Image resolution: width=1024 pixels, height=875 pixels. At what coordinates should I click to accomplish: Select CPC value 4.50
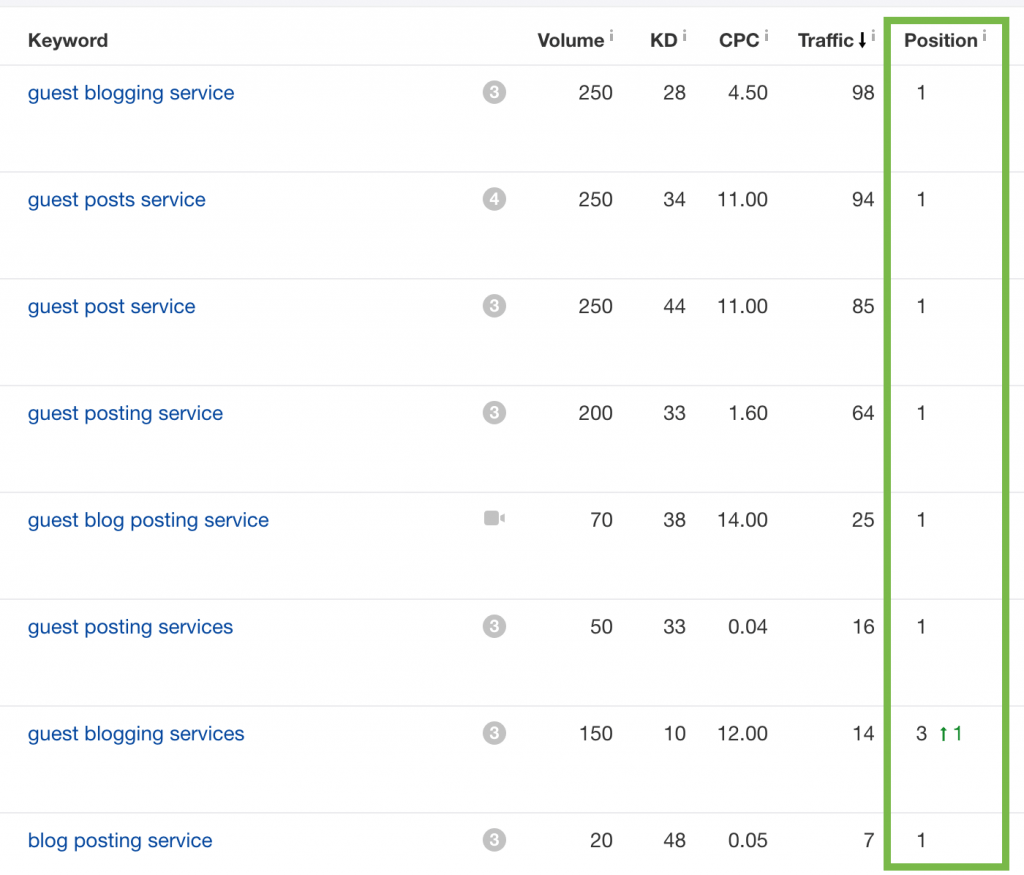(x=748, y=93)
